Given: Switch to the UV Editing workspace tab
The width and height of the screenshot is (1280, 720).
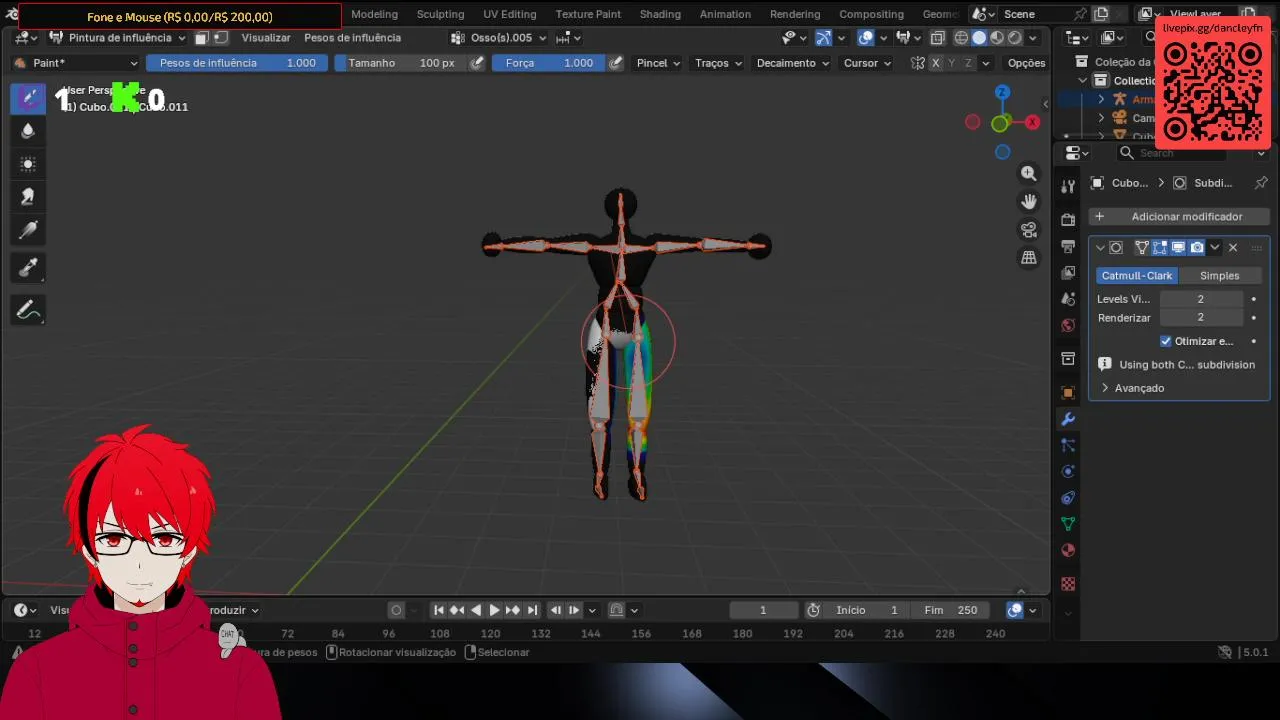Looking at the screenshot, I should (x=510, y=14).
